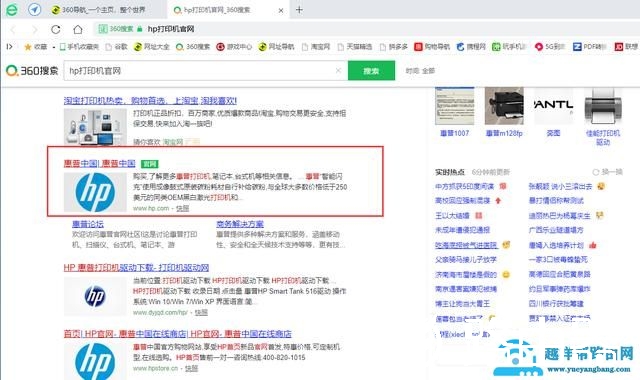Open the HP惠普打印机驱动下载 result title
640x380 pixels.
136,268
